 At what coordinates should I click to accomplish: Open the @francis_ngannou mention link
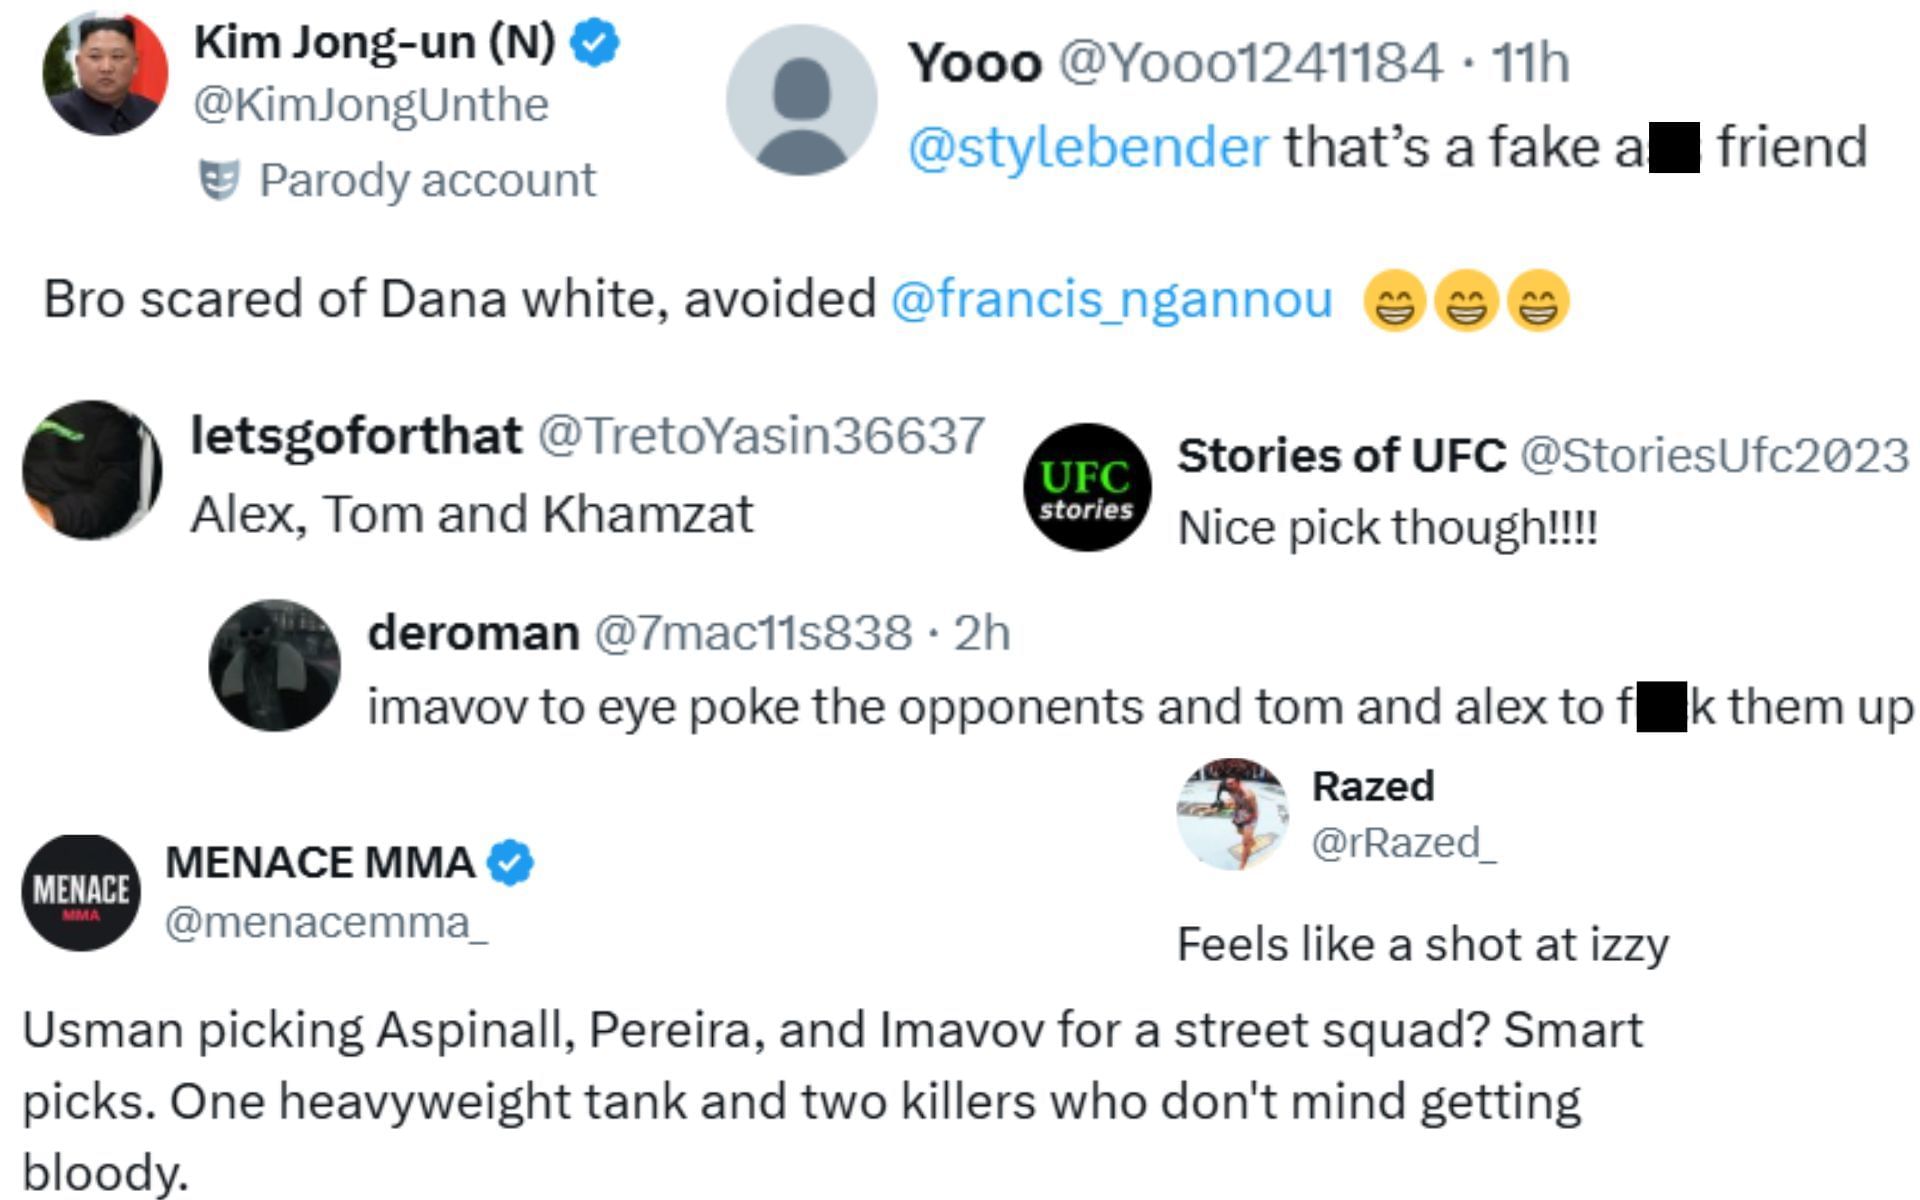point(1111,299)
